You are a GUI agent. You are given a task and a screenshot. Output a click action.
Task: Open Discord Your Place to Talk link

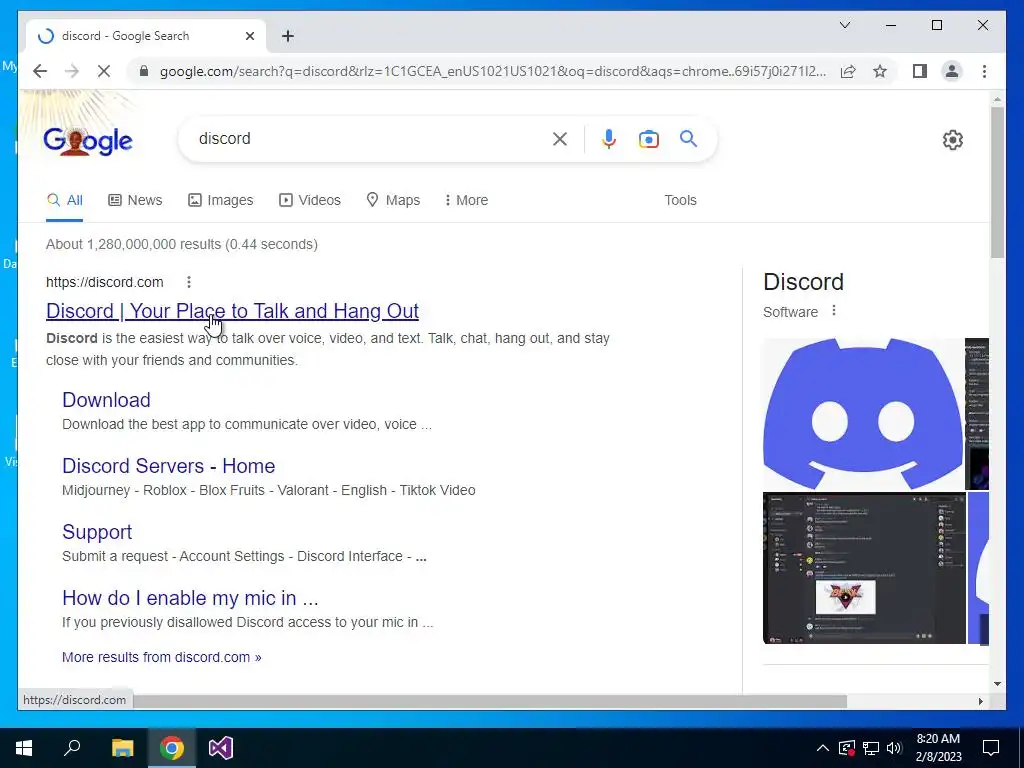(232, 311)
